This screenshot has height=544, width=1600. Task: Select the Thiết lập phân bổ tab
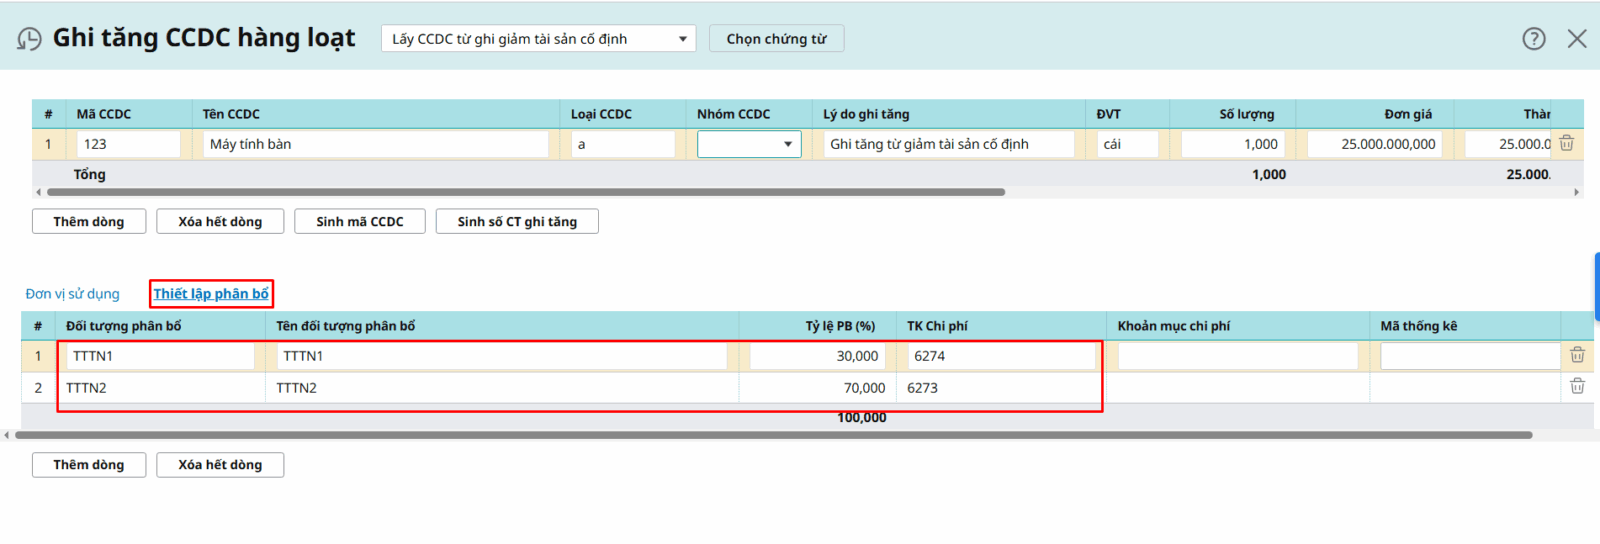(x=211, y=294)
